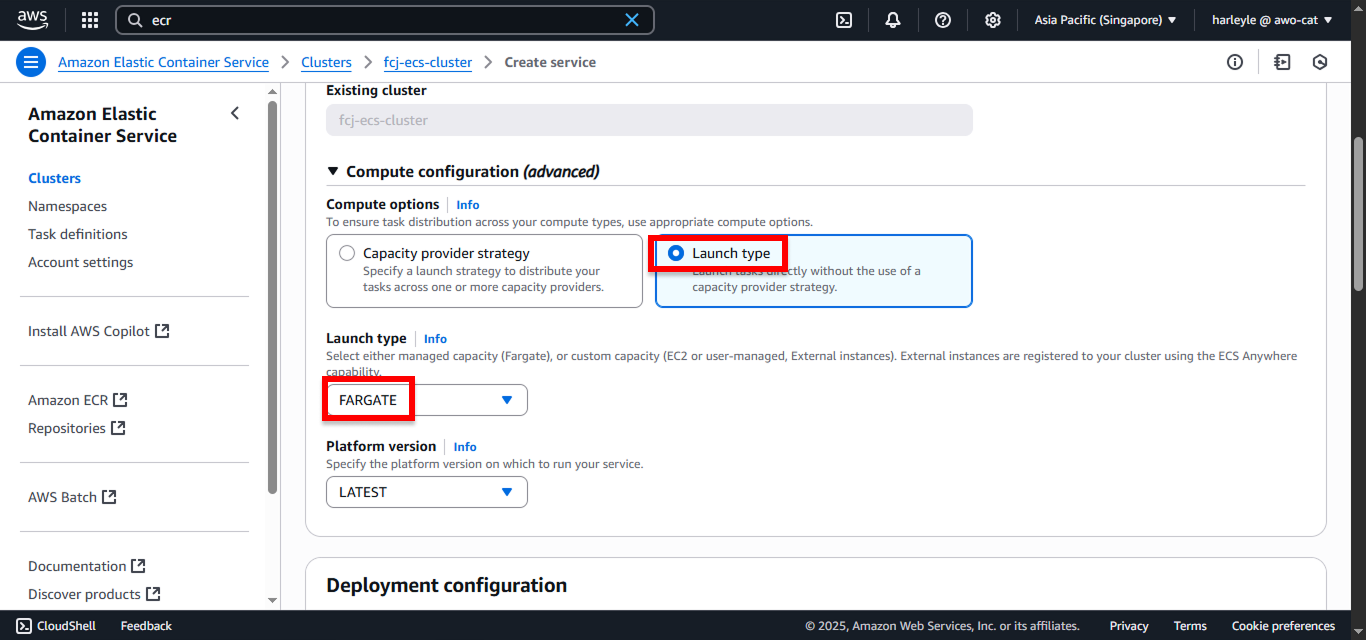Open Account settings in the sidebar
This screenshot has width=1366, height=640.
tap(80, 262)
